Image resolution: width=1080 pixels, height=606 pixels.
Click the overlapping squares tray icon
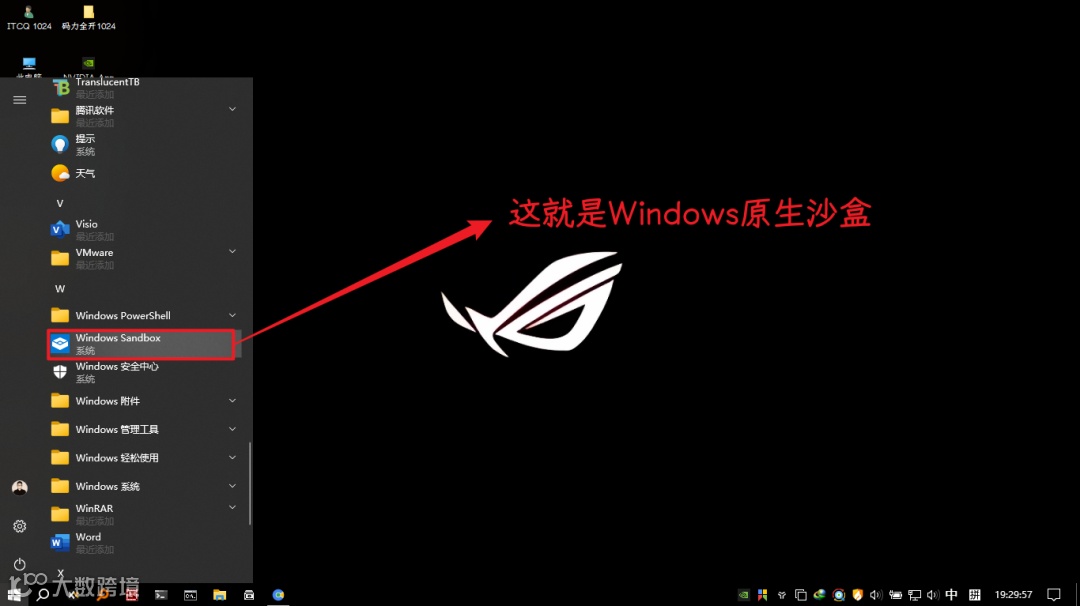[800, 594]
